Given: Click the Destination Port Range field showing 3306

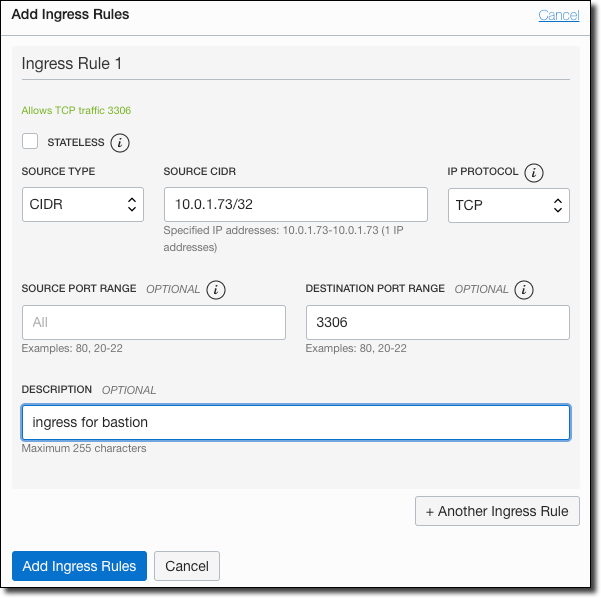Looking at the screenshot, I should click(437, 322).
